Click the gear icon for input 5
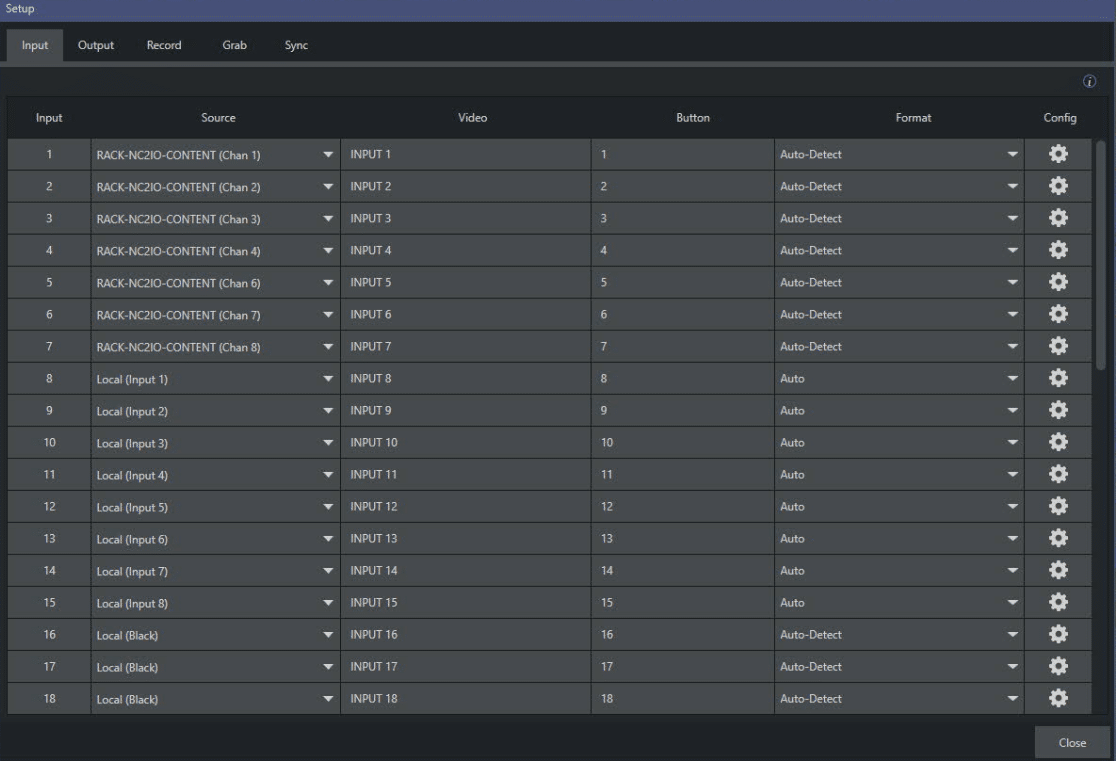1116x761 pixels. tap(1058, 282)
